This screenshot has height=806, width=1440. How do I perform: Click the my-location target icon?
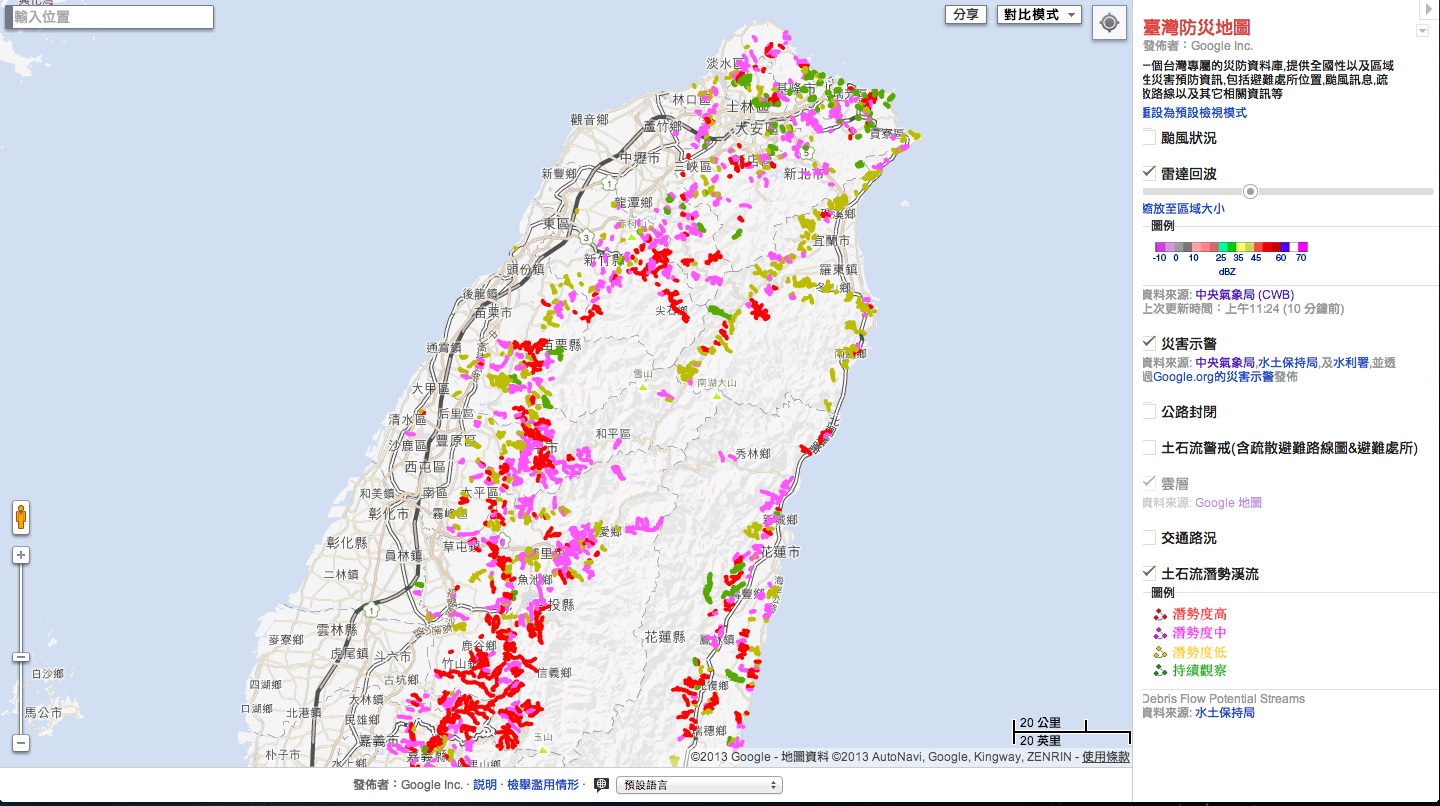pos(1109,23)
